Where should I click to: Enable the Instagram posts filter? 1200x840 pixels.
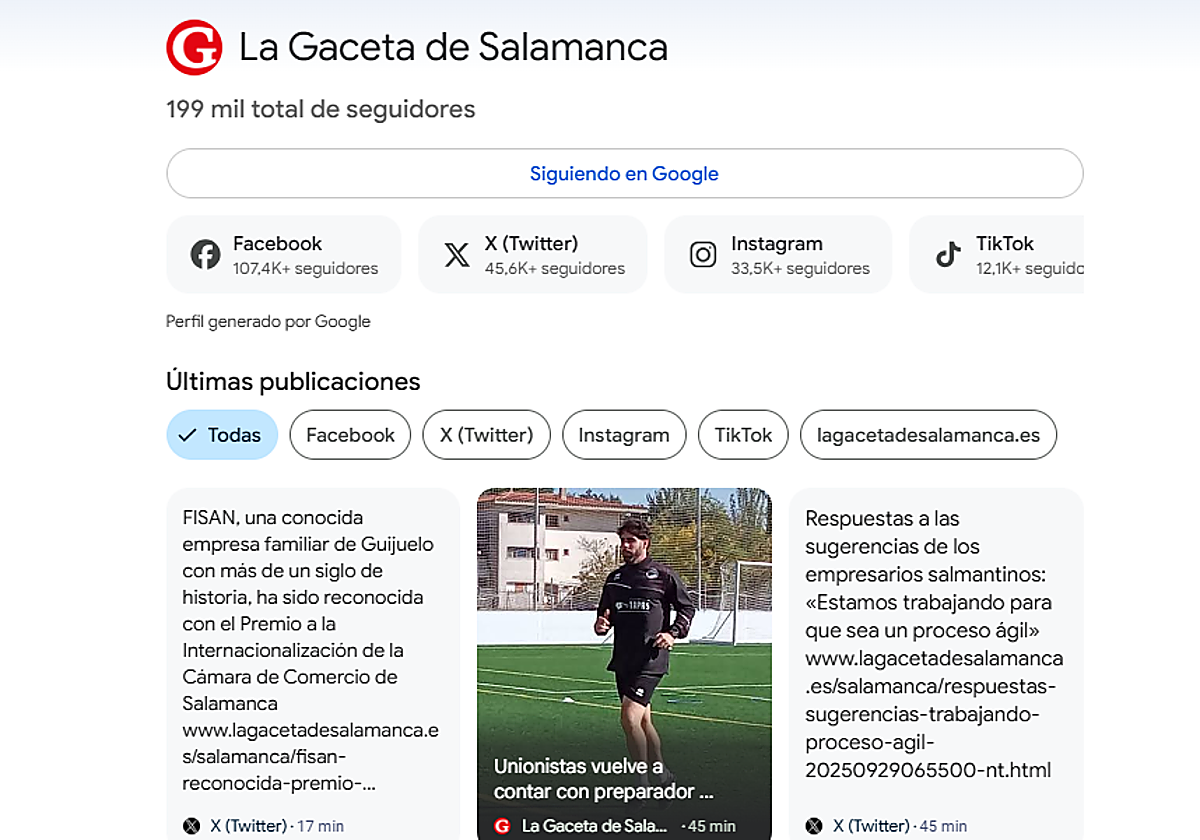tap(624, 434)
